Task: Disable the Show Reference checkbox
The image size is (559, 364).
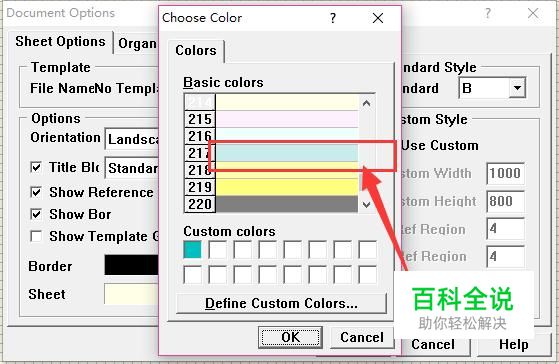Action: pos(36,192)
